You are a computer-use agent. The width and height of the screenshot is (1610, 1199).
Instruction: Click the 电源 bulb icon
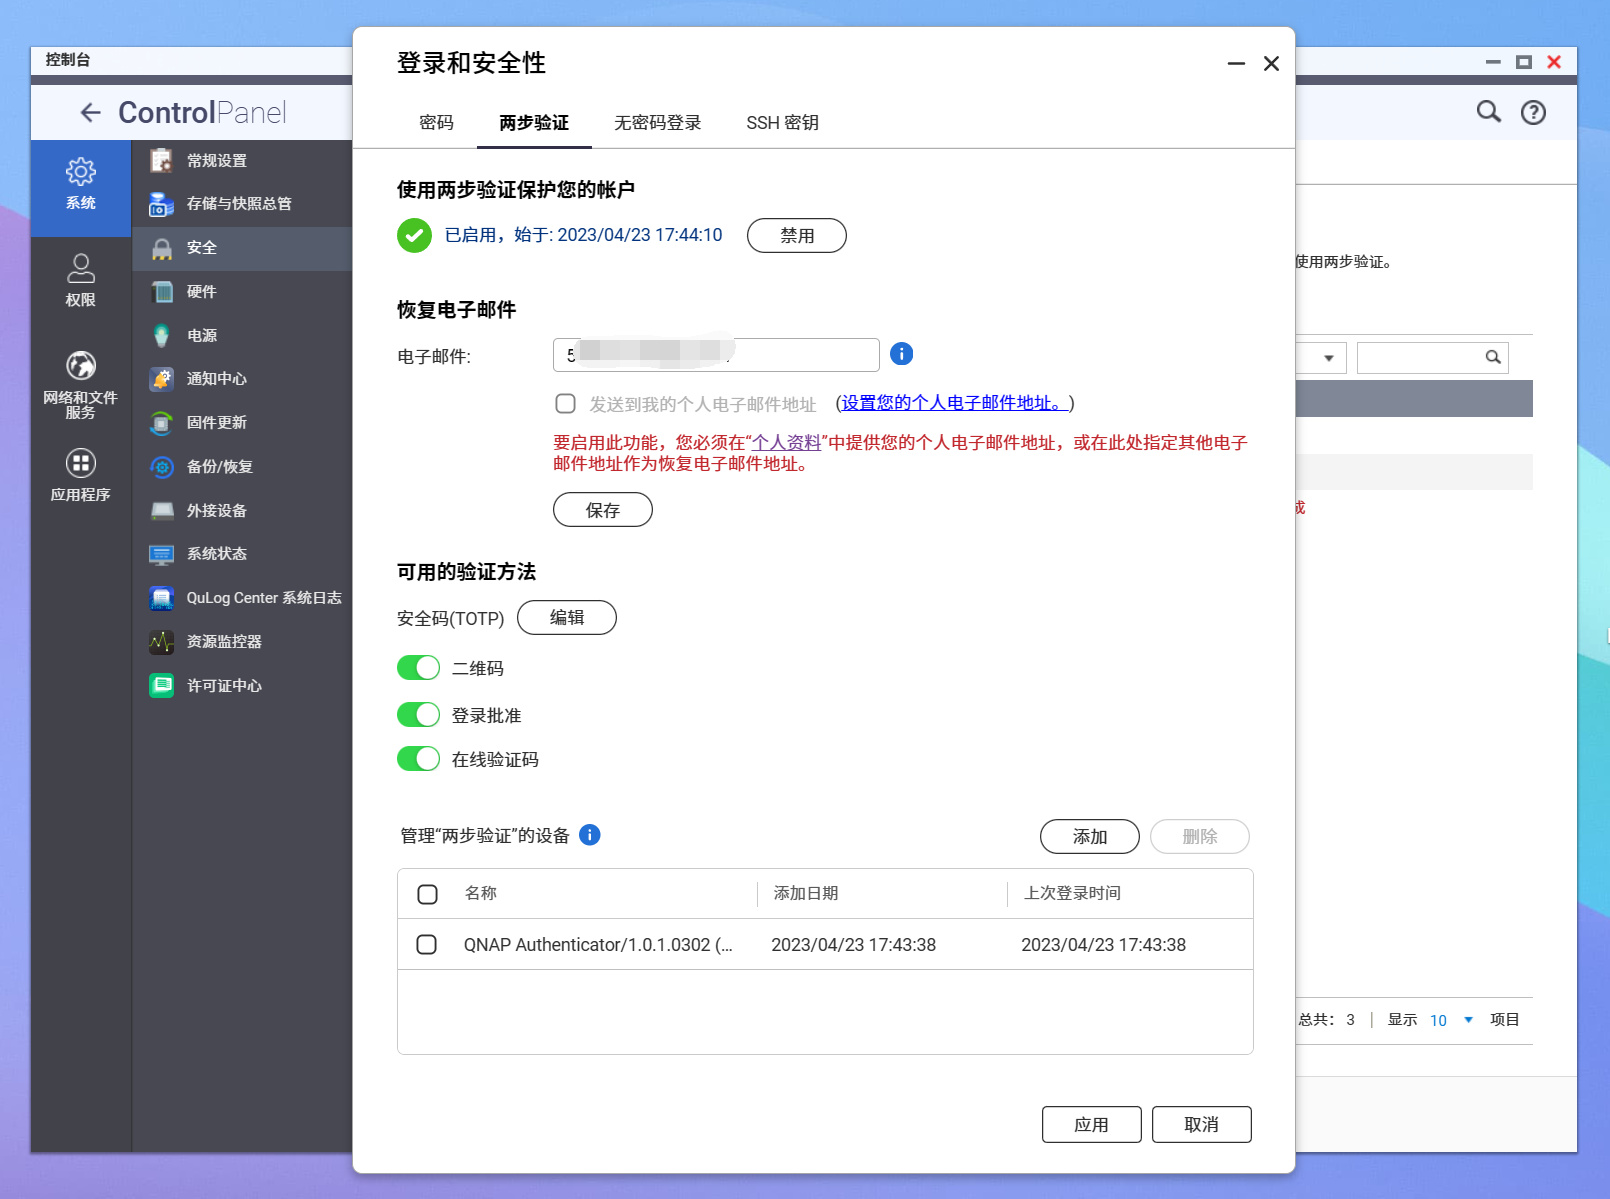coord(161,336)
